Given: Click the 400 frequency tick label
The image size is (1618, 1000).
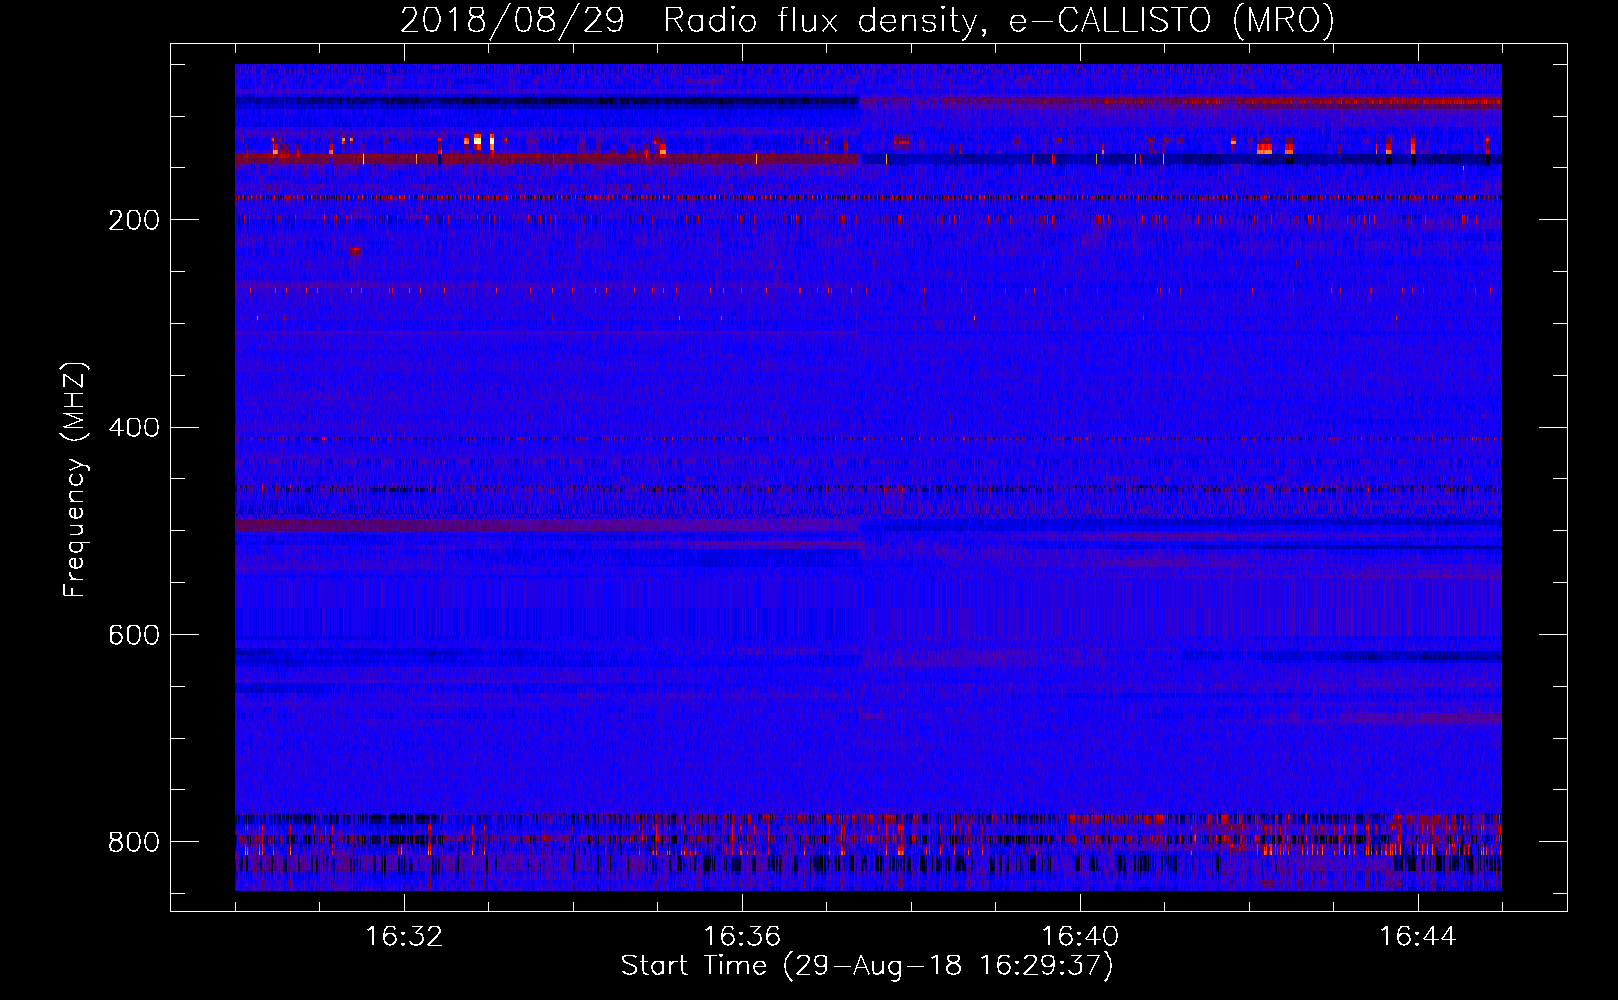Looking at the screenshot, I should click(x=133, y=428).
